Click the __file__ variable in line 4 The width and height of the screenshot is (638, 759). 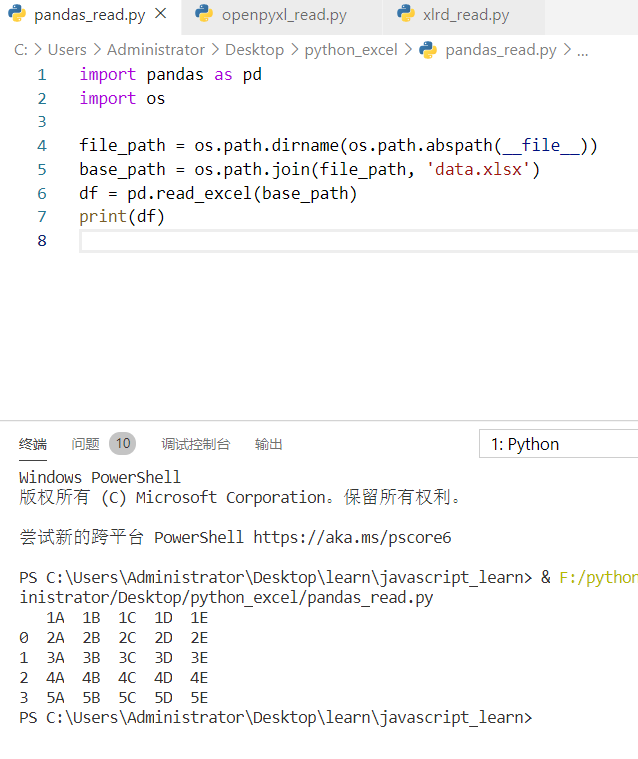click(541, 146)
